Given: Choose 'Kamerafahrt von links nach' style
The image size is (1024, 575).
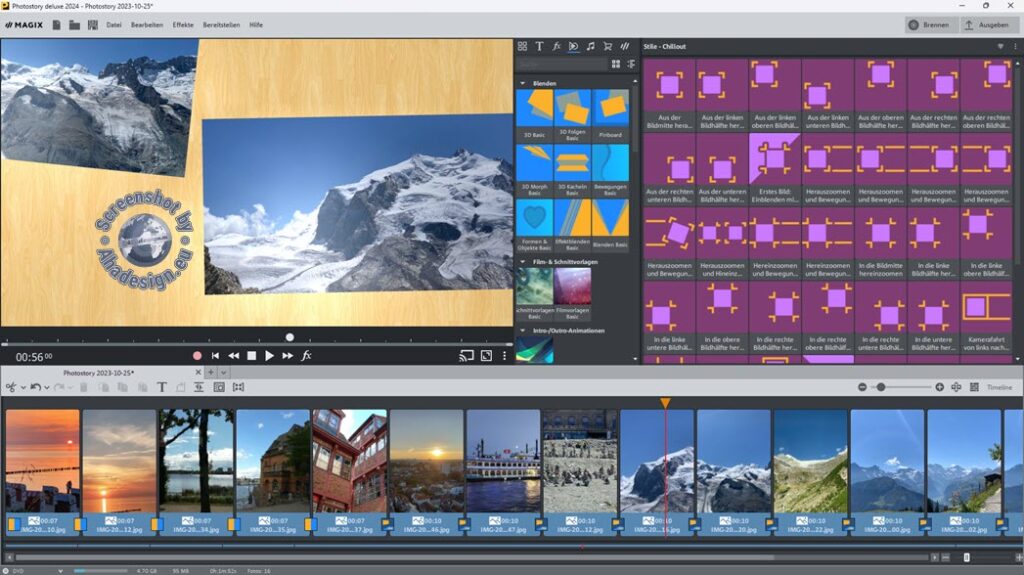Looking at the screenshot, I should click(x=985, y=318).
